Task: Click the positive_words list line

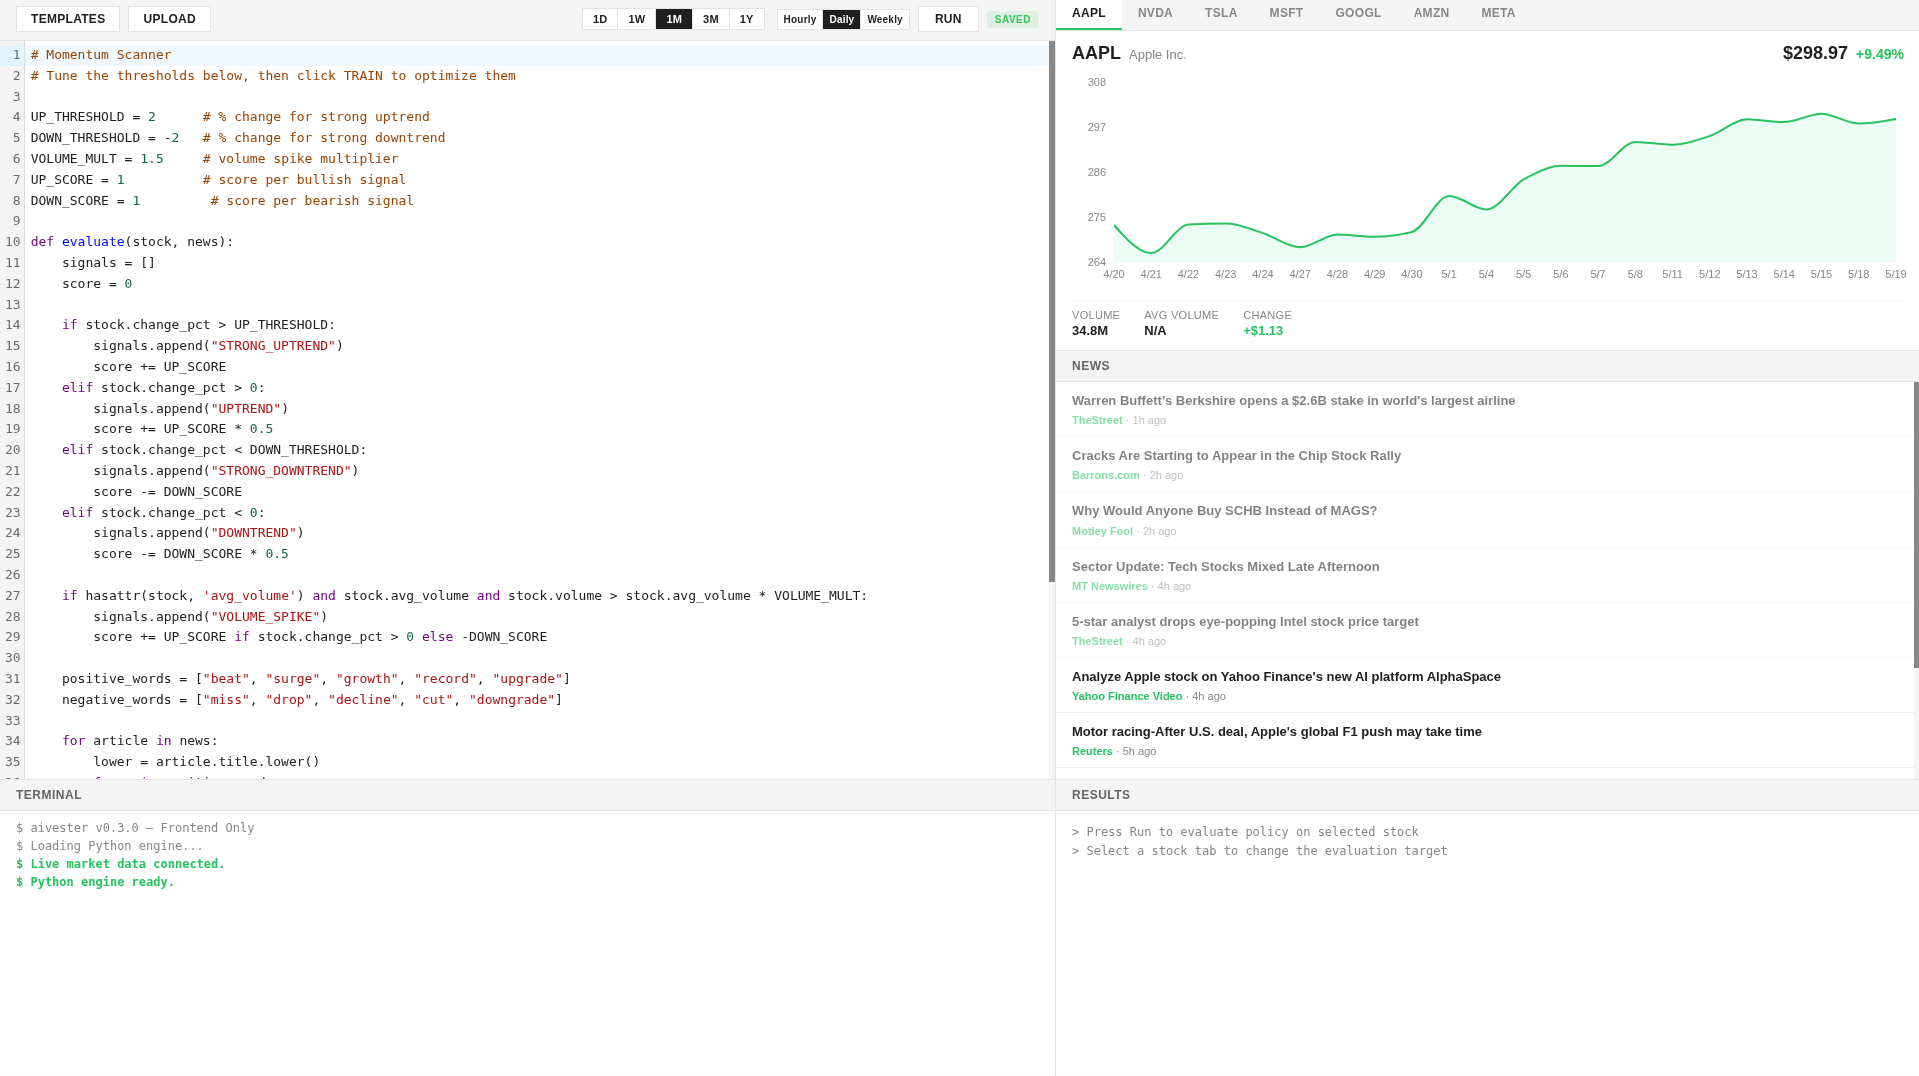Action: pos(539,679)
